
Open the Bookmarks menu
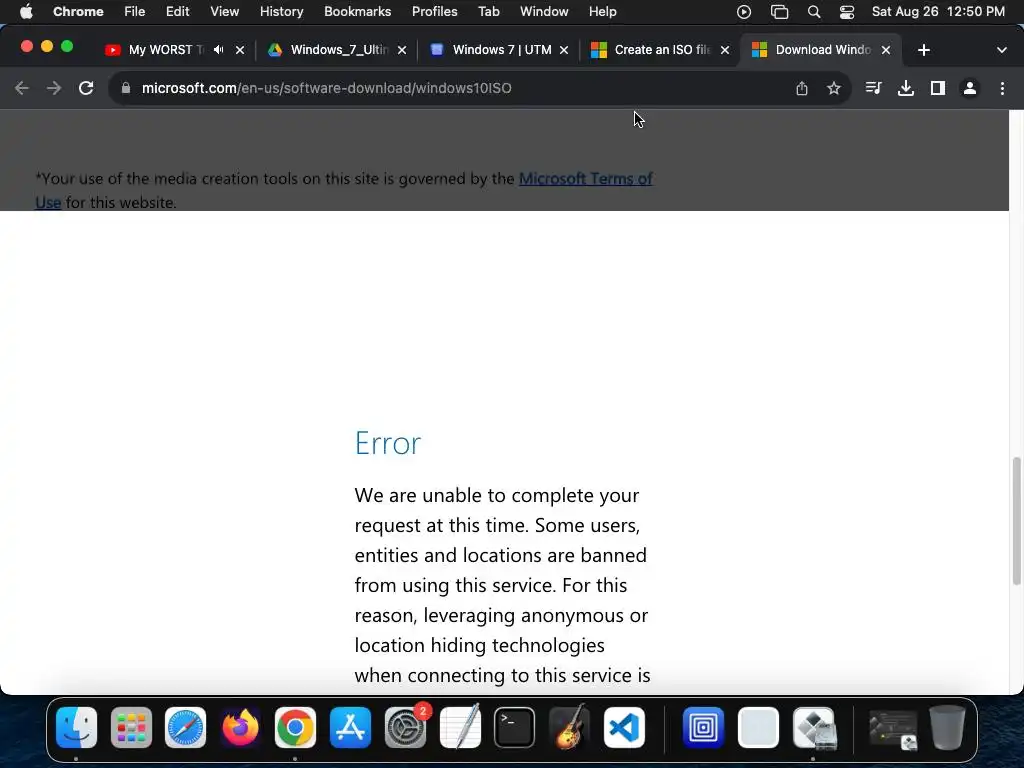point(358,12)
